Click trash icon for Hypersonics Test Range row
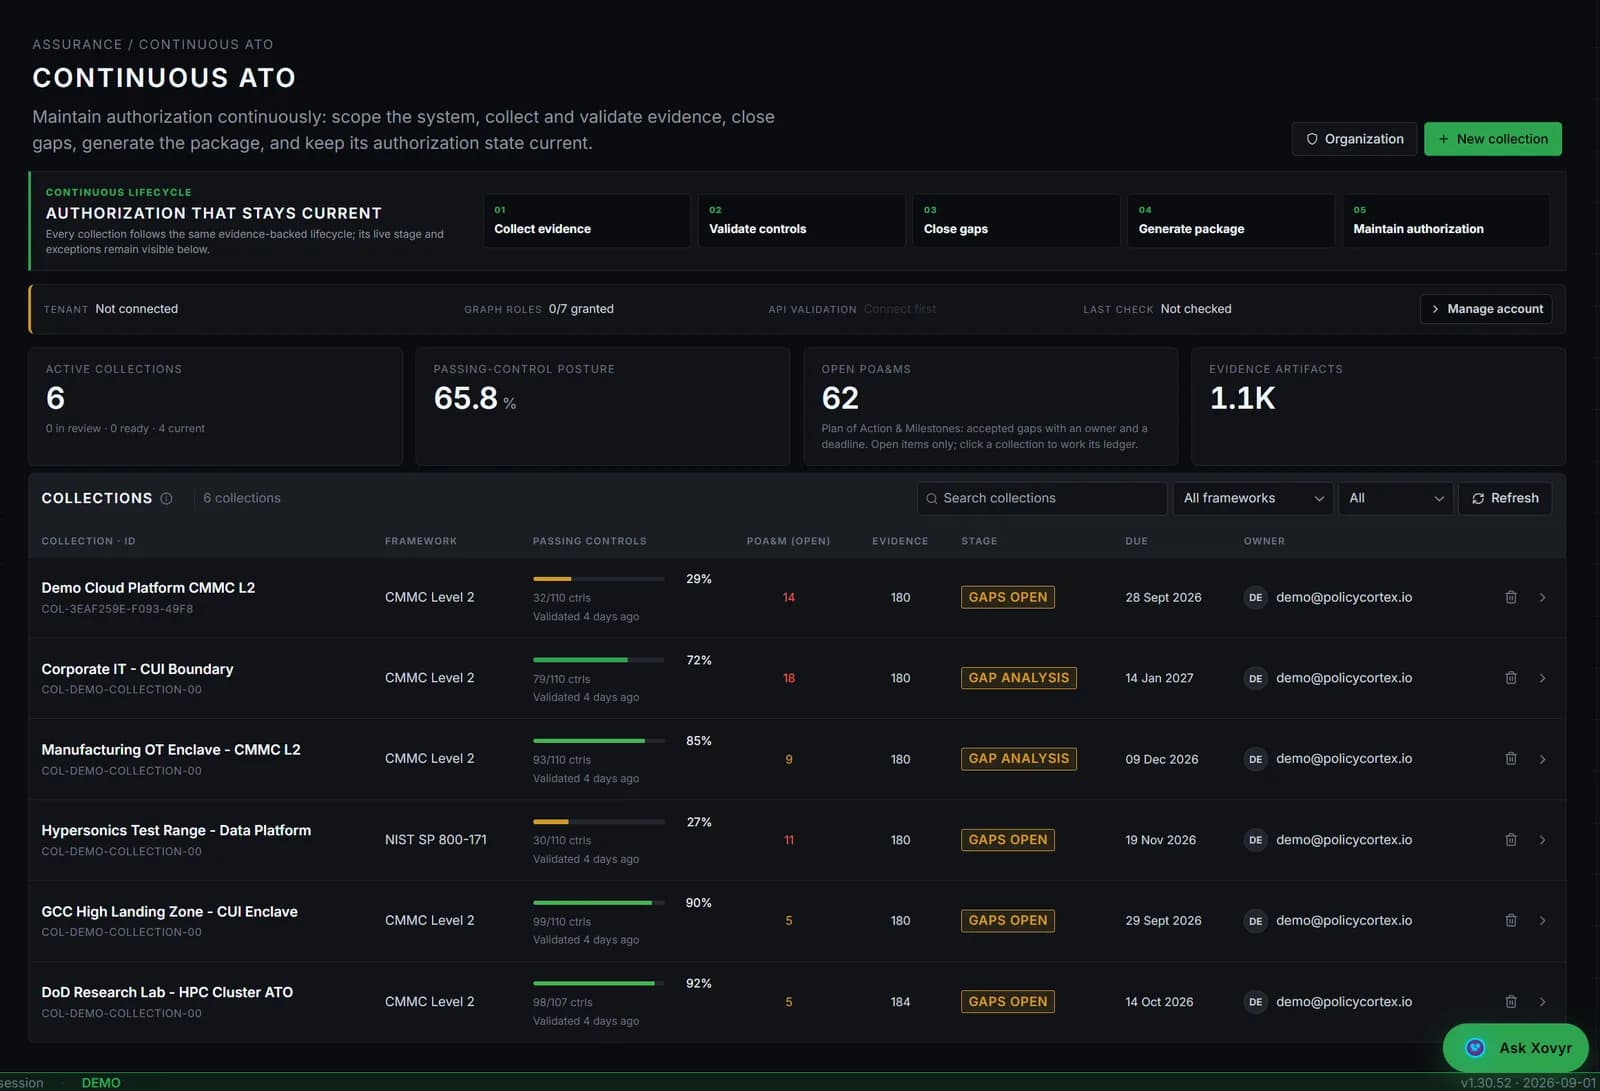 1511,840
